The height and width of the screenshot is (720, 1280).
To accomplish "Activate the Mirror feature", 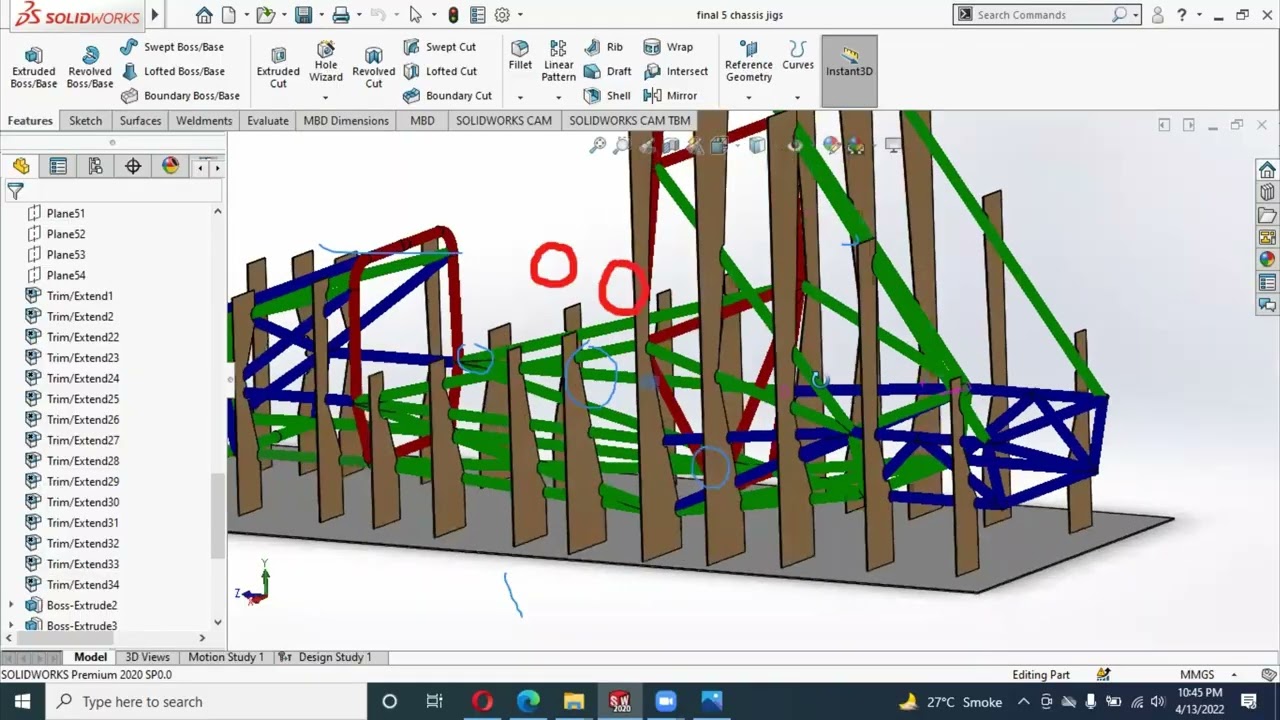I will (x=670, y=96).
